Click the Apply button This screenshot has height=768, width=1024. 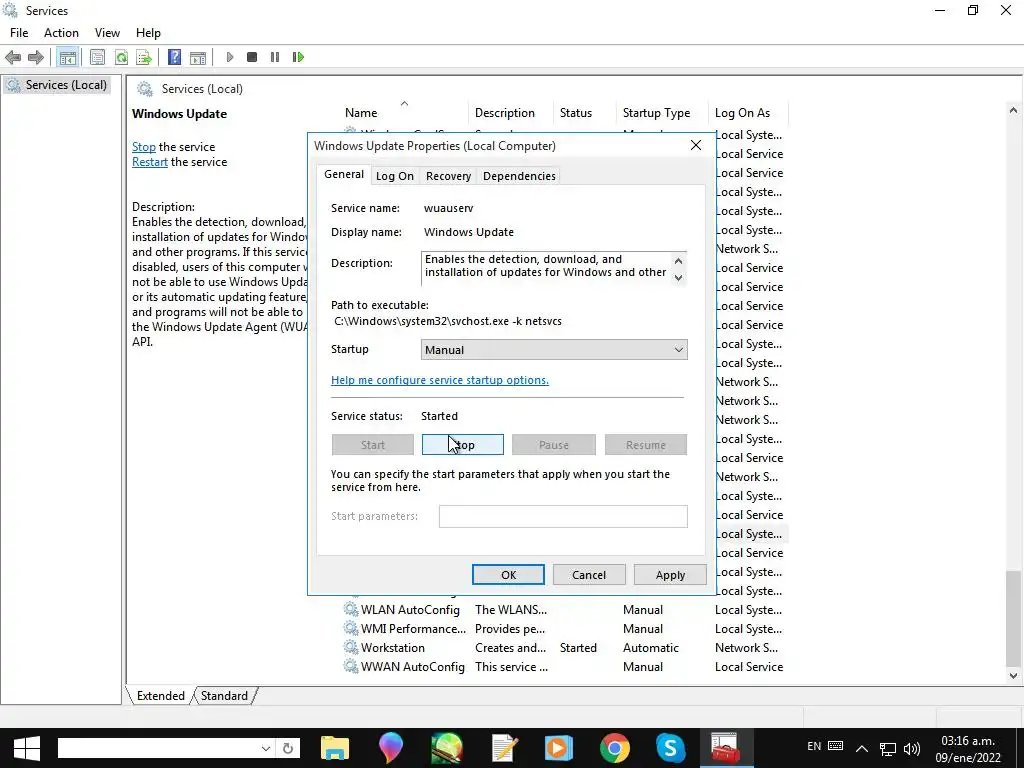(x=670, y=575)
